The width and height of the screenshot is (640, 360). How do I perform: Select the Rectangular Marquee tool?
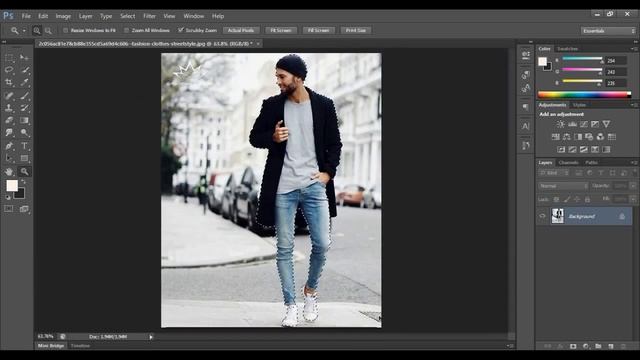tap(9, 58)
